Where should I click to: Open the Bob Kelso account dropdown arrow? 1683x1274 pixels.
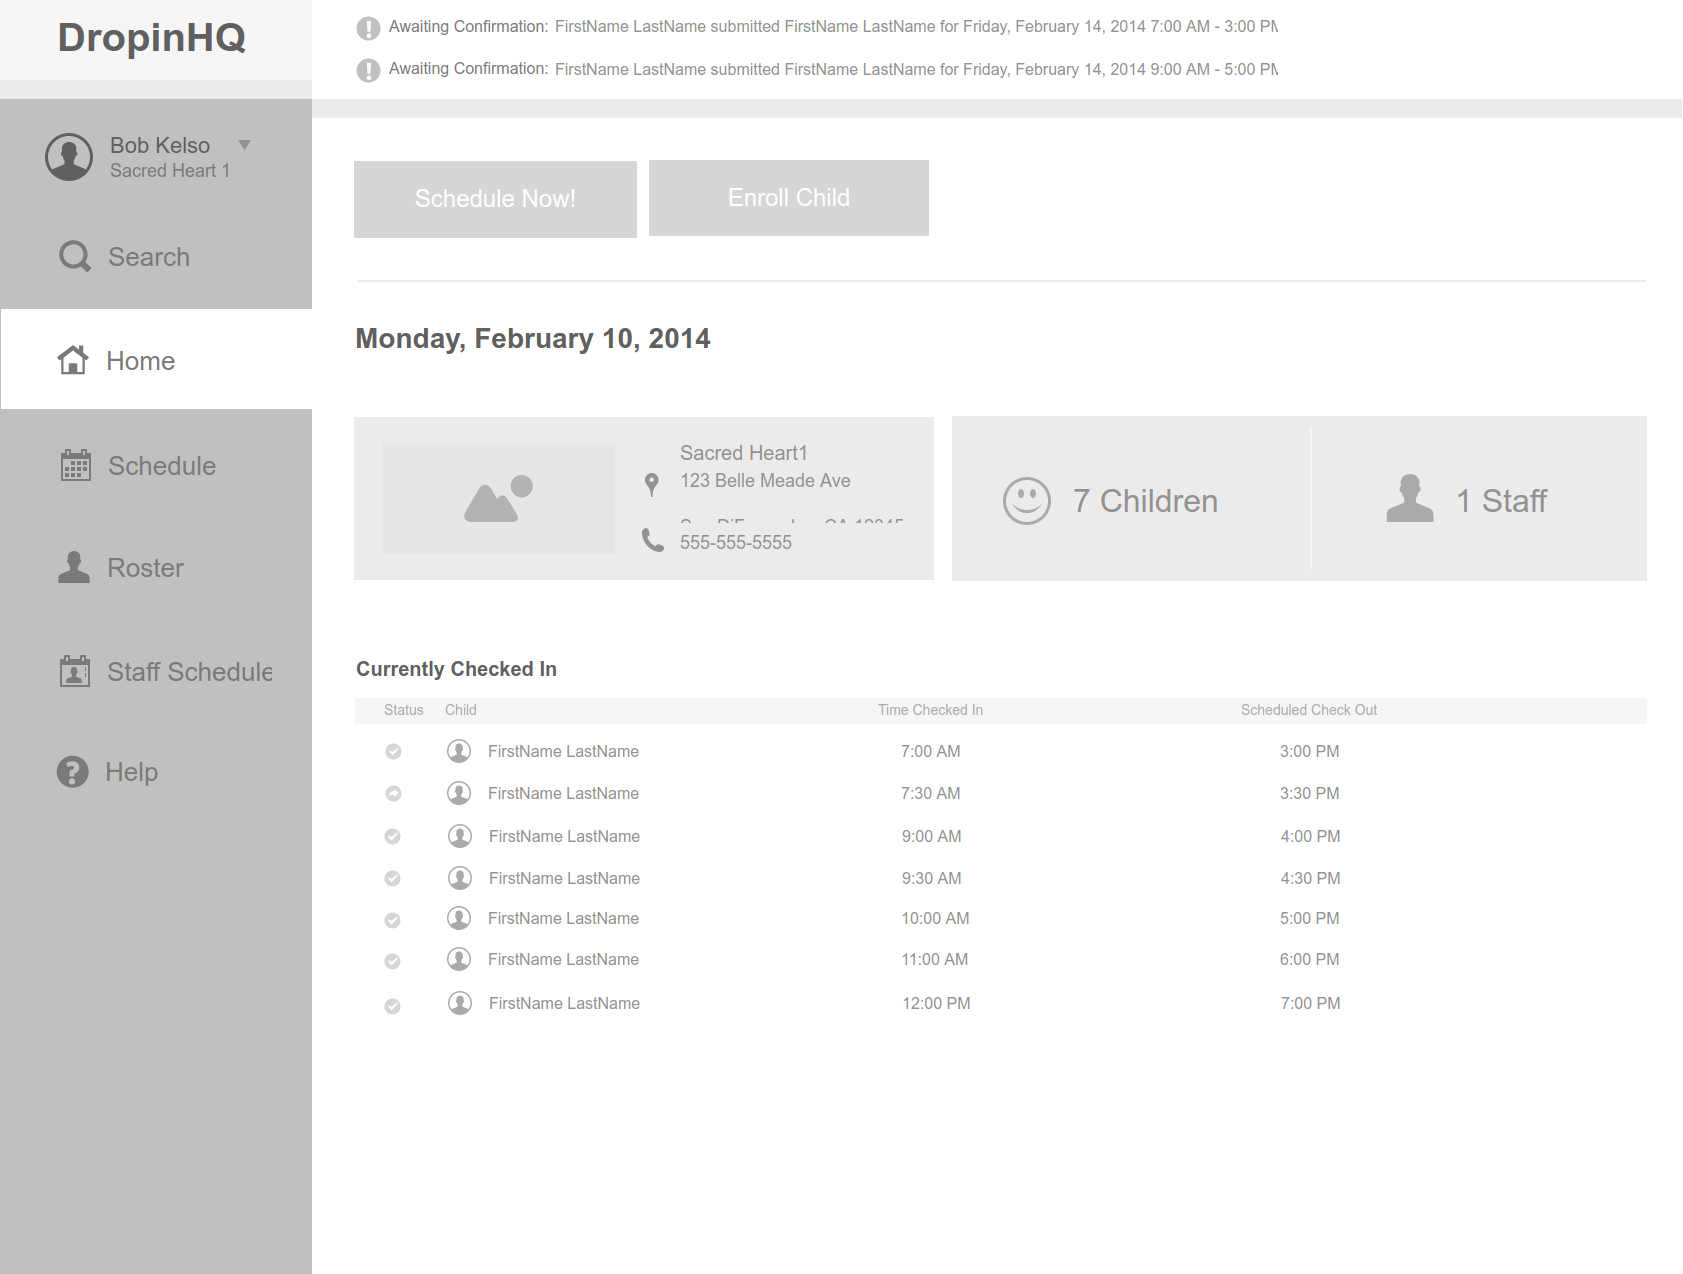[x=244, y=145]
